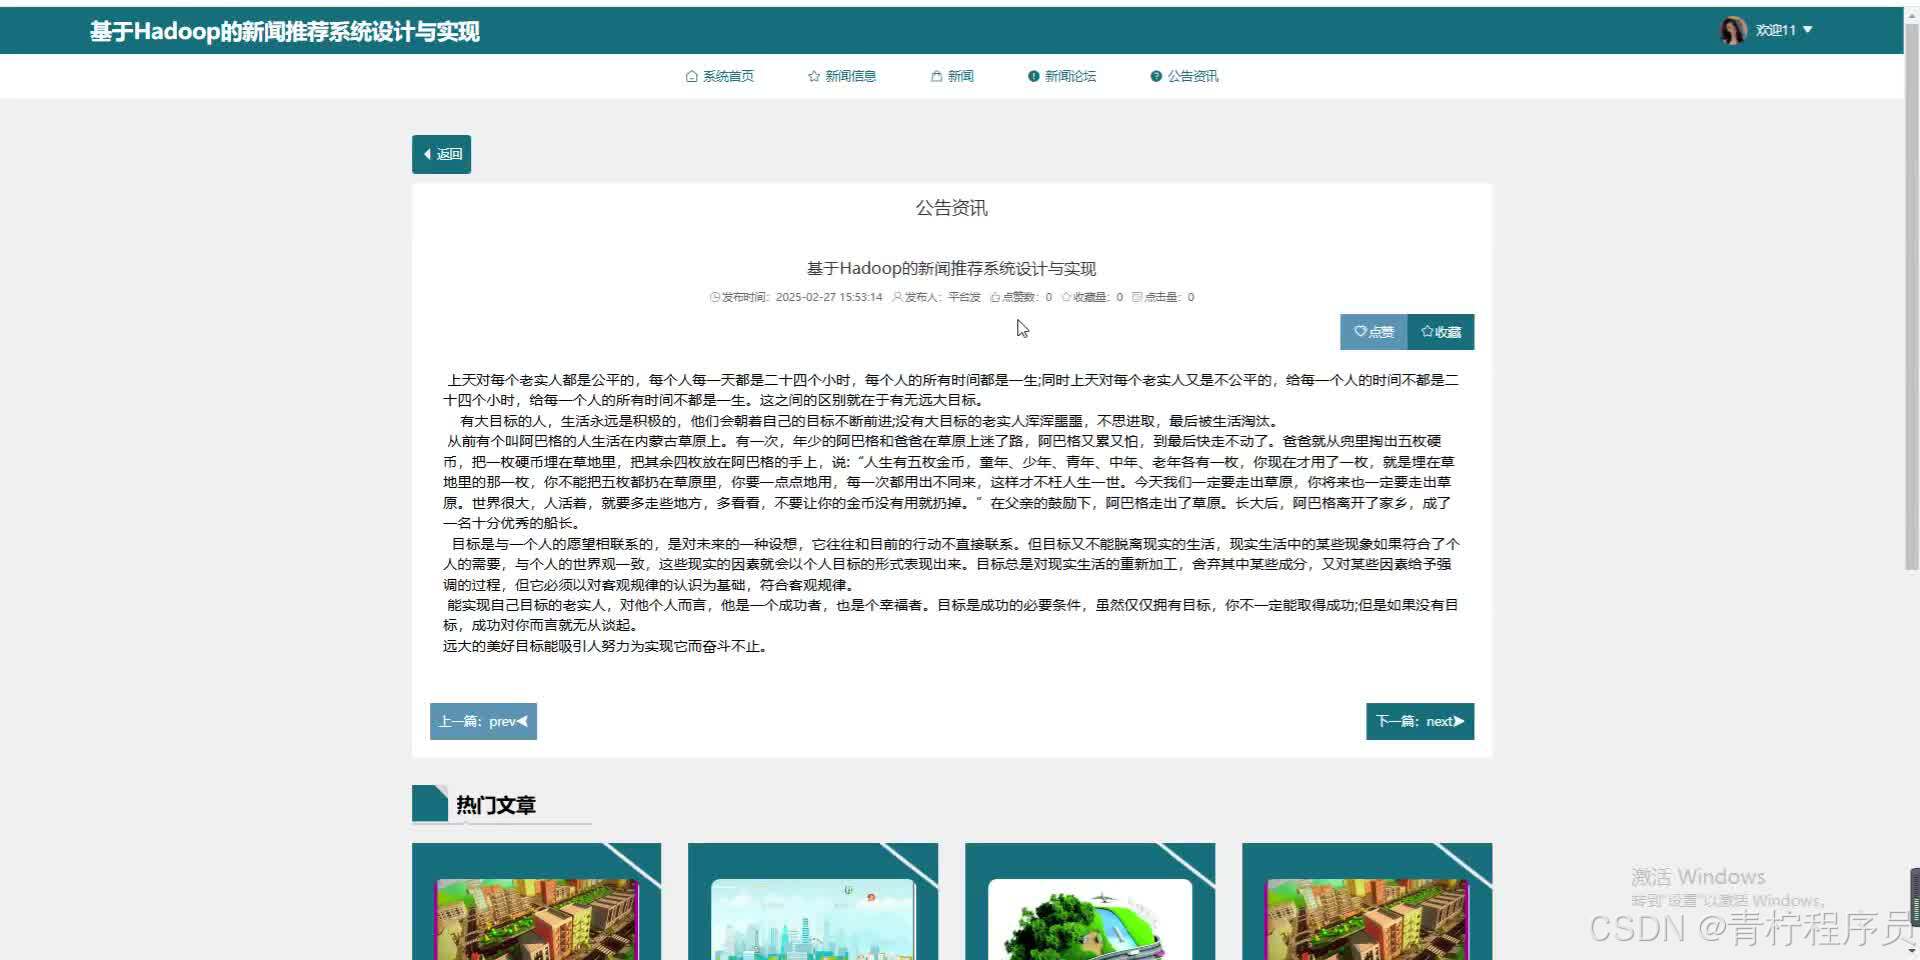The width and height of the screenshot is (1920, 960).
Task: Open previous article via 上一篇 prev
Action: 483,721
